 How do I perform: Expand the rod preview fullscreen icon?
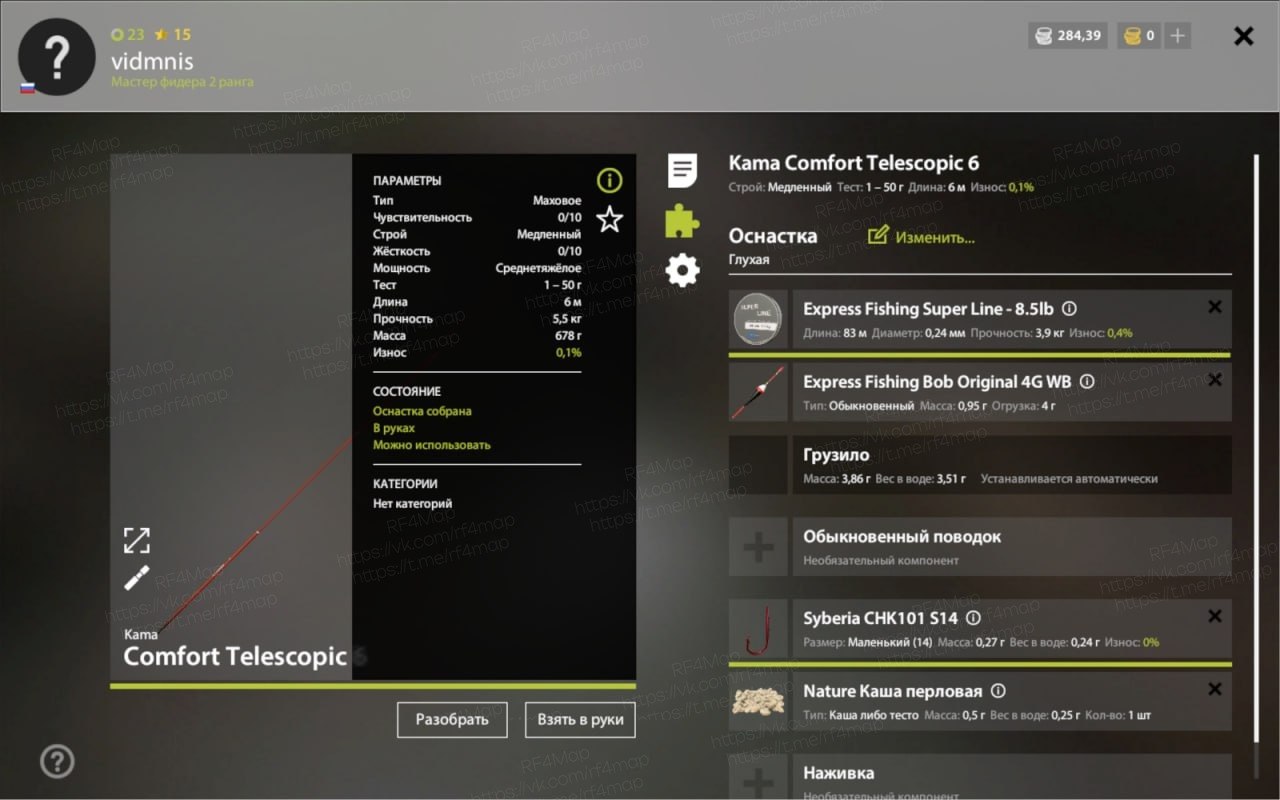[137, 541]
